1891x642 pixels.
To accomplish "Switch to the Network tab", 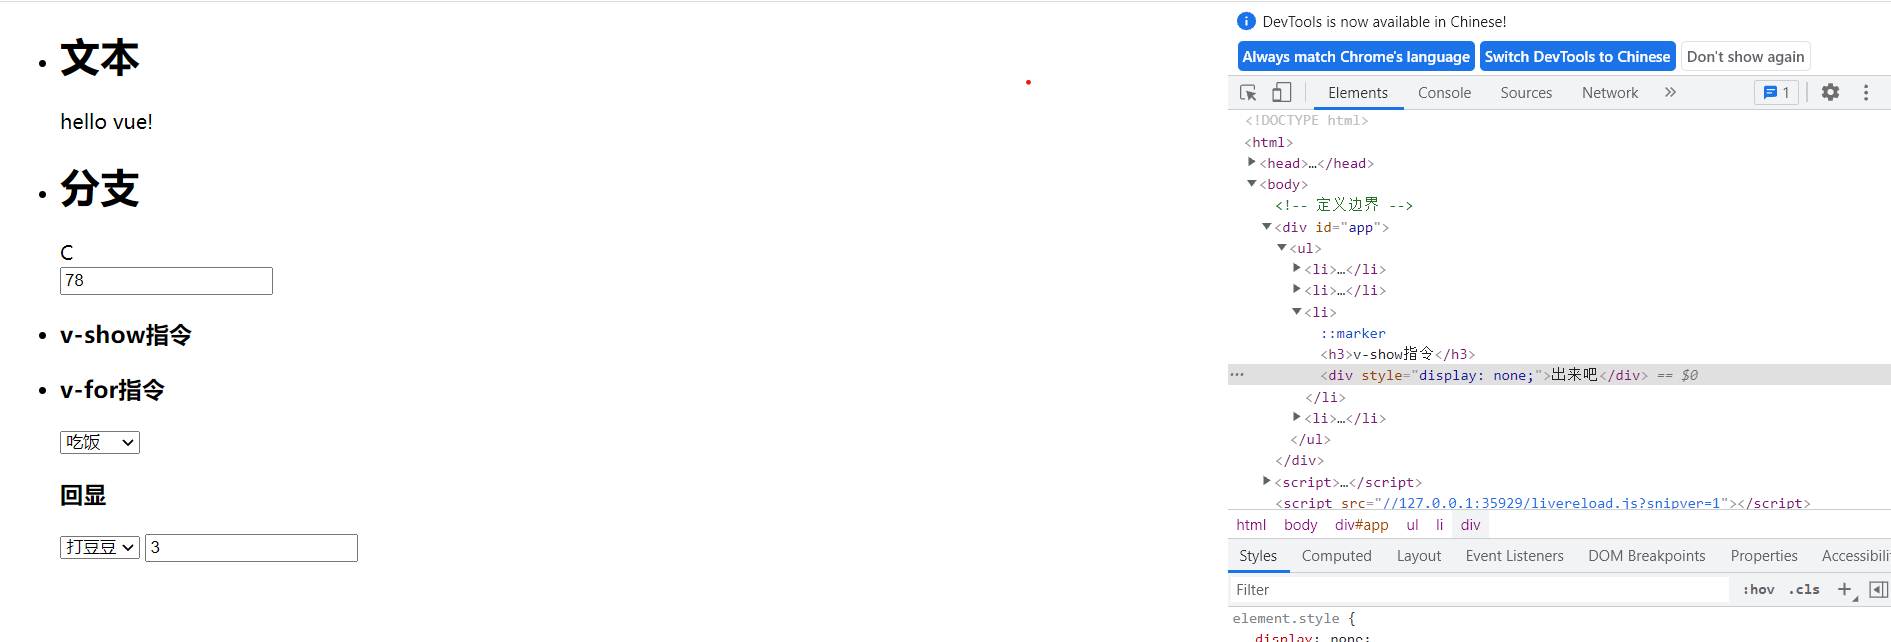I will (x=1610, y=92).
